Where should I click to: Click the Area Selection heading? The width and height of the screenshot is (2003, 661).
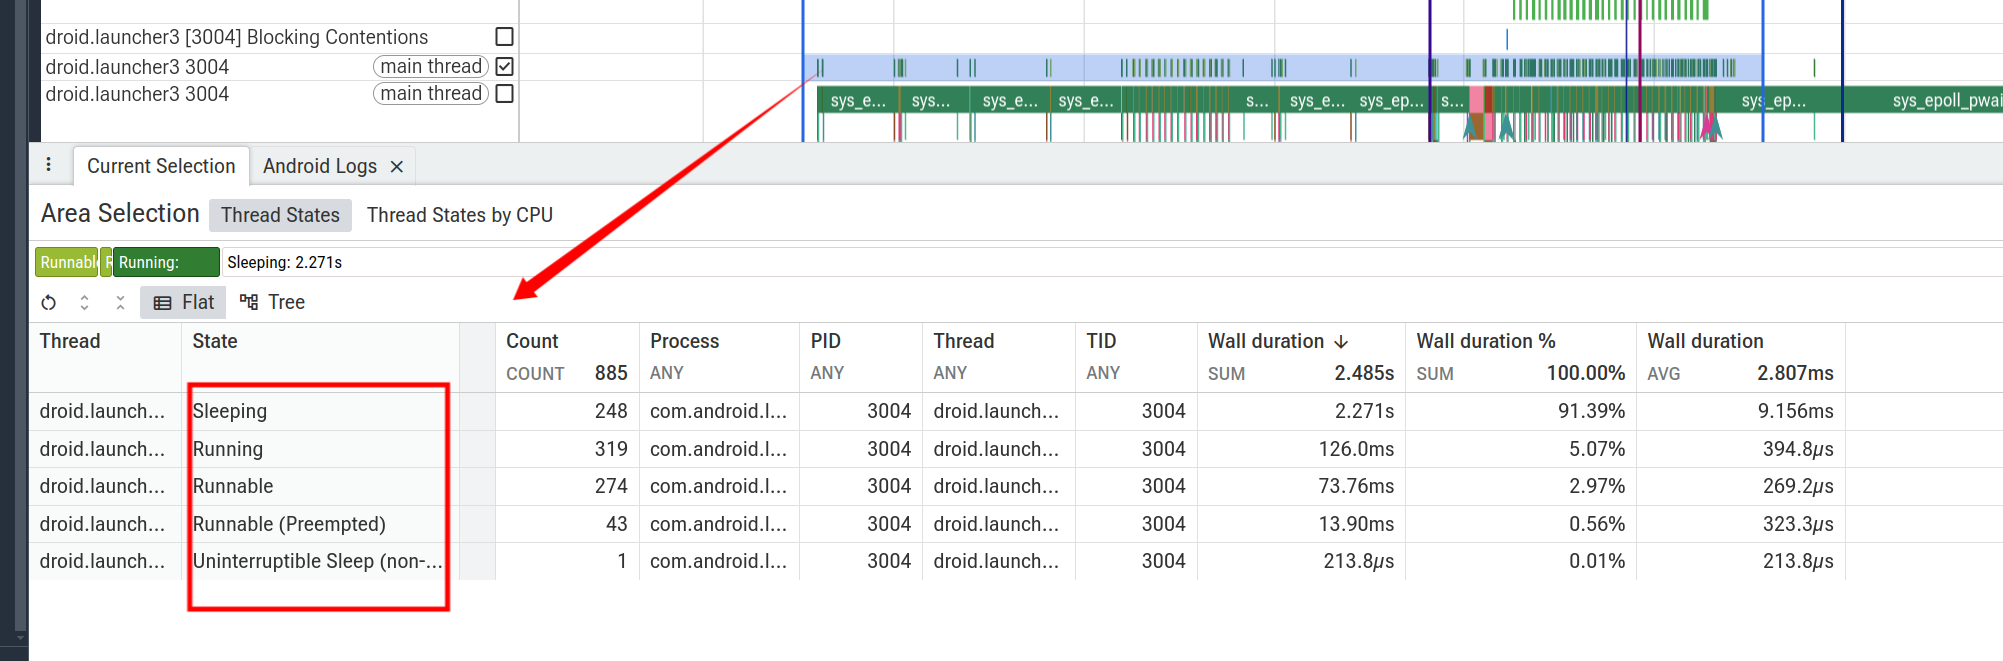coord(120,213)
